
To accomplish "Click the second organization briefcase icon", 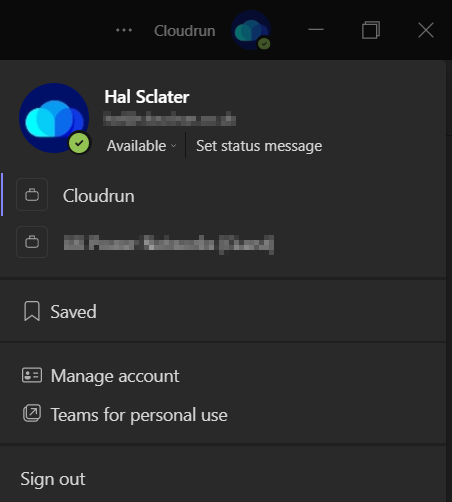I will (x=32, y=242).
